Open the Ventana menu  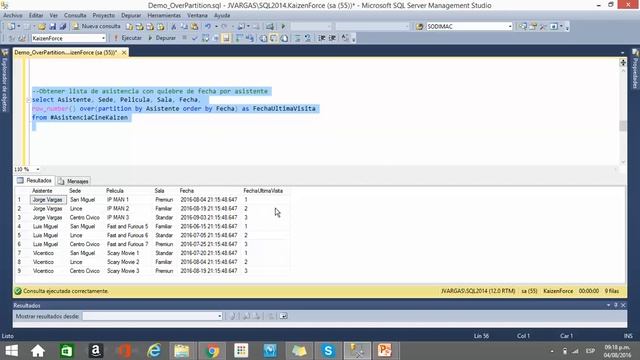click(x=198, y=15)
